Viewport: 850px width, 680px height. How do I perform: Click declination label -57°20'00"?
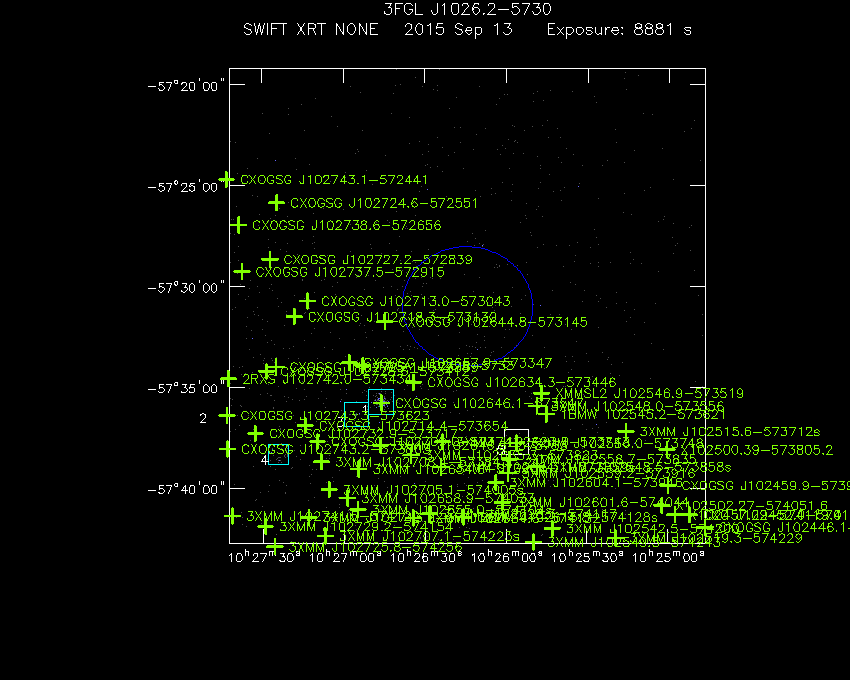tap(186, 87)
